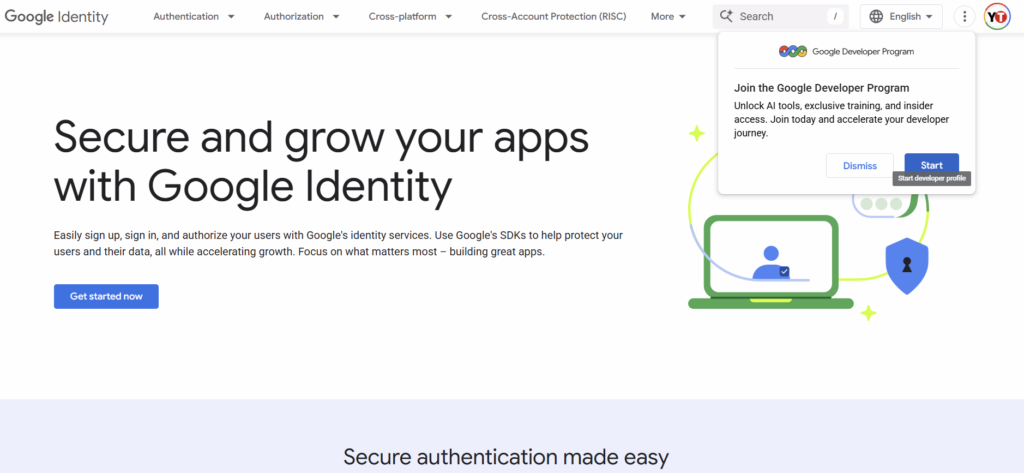1024x473 pixels.
Task: Open the YT account avatar
Action: 997,16
